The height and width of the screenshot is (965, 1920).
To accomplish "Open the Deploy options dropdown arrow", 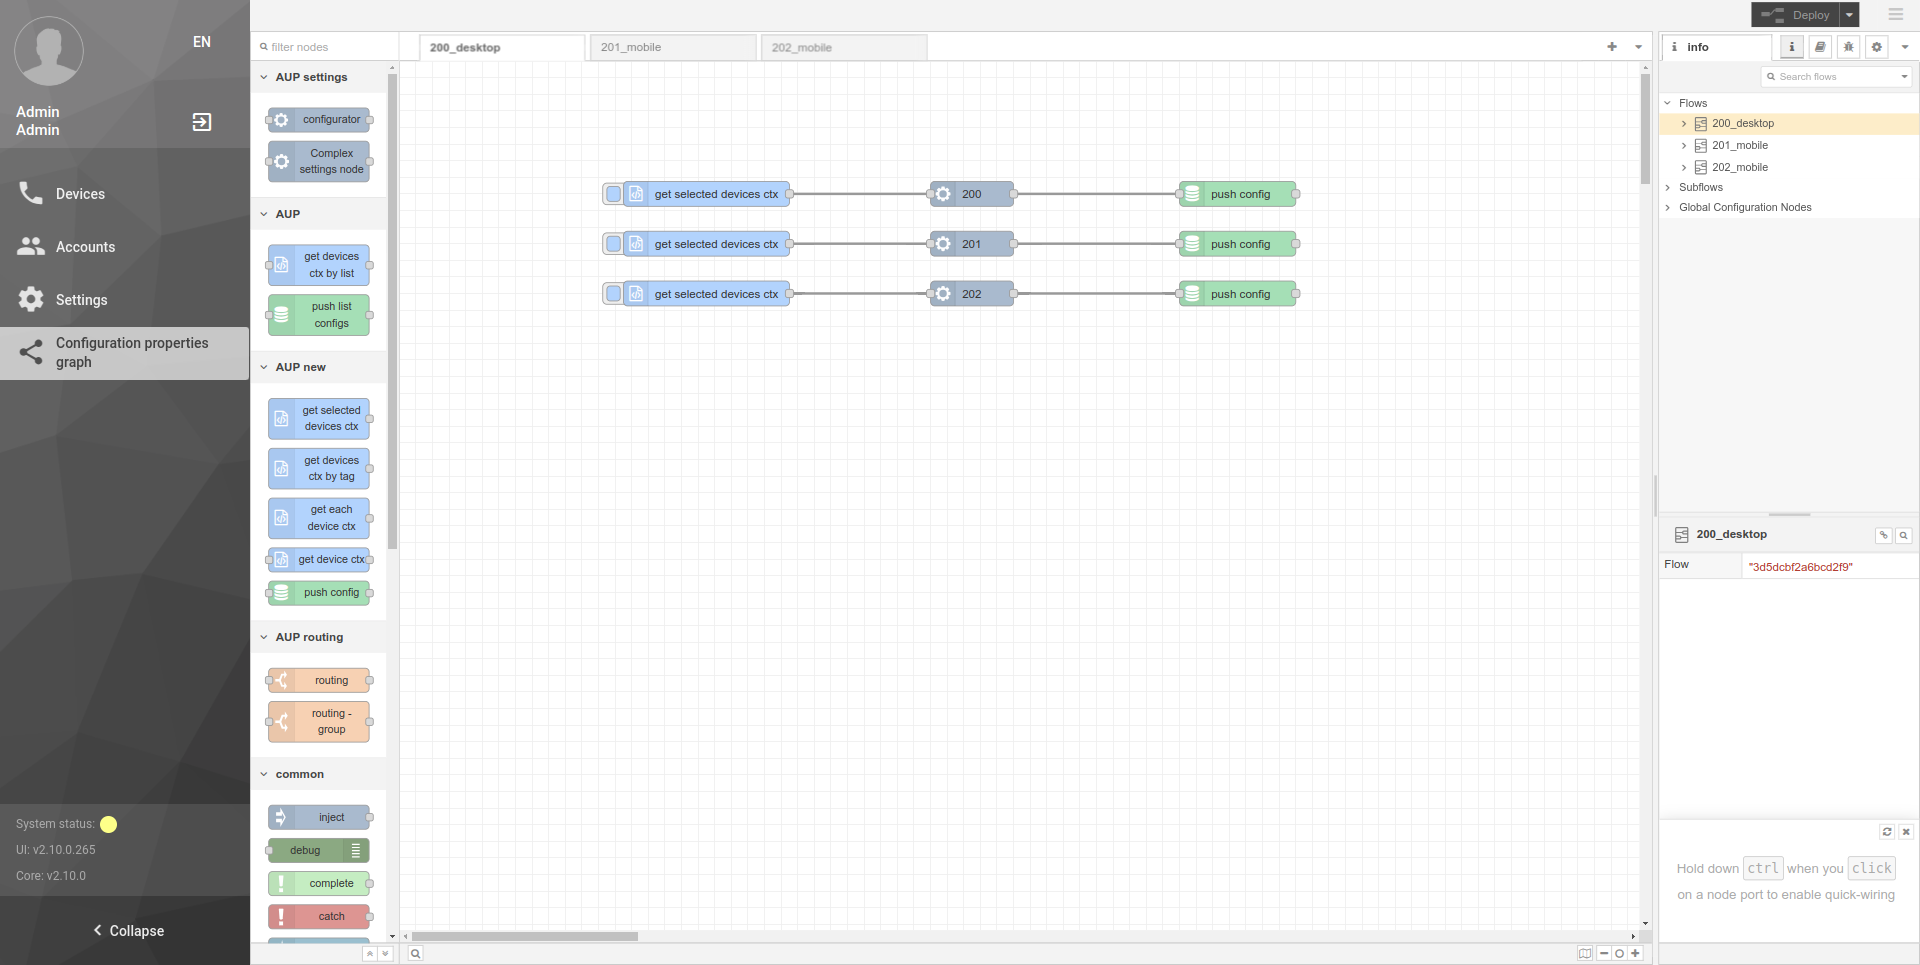I will [1849, 15].
